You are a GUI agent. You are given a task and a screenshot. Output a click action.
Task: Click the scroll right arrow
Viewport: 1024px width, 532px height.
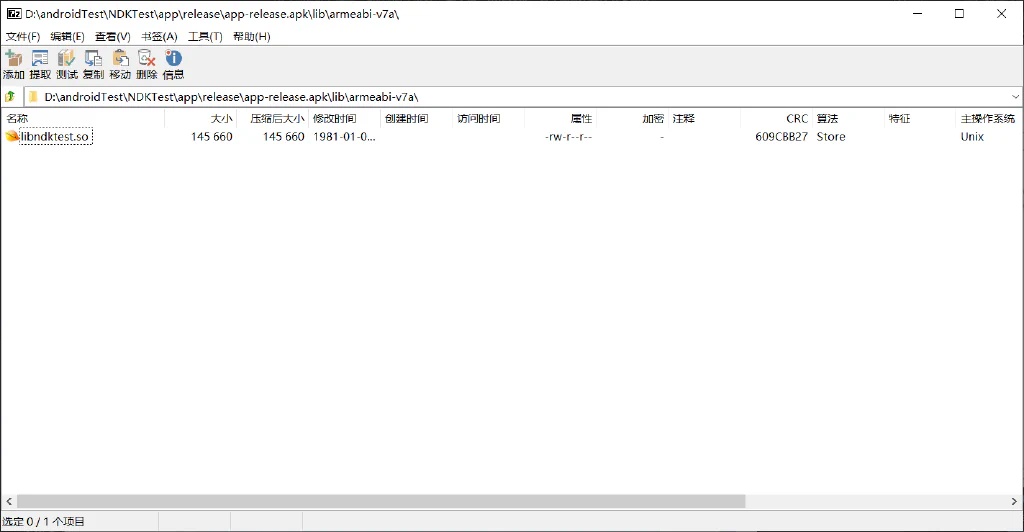click(x=1014, y=501)
